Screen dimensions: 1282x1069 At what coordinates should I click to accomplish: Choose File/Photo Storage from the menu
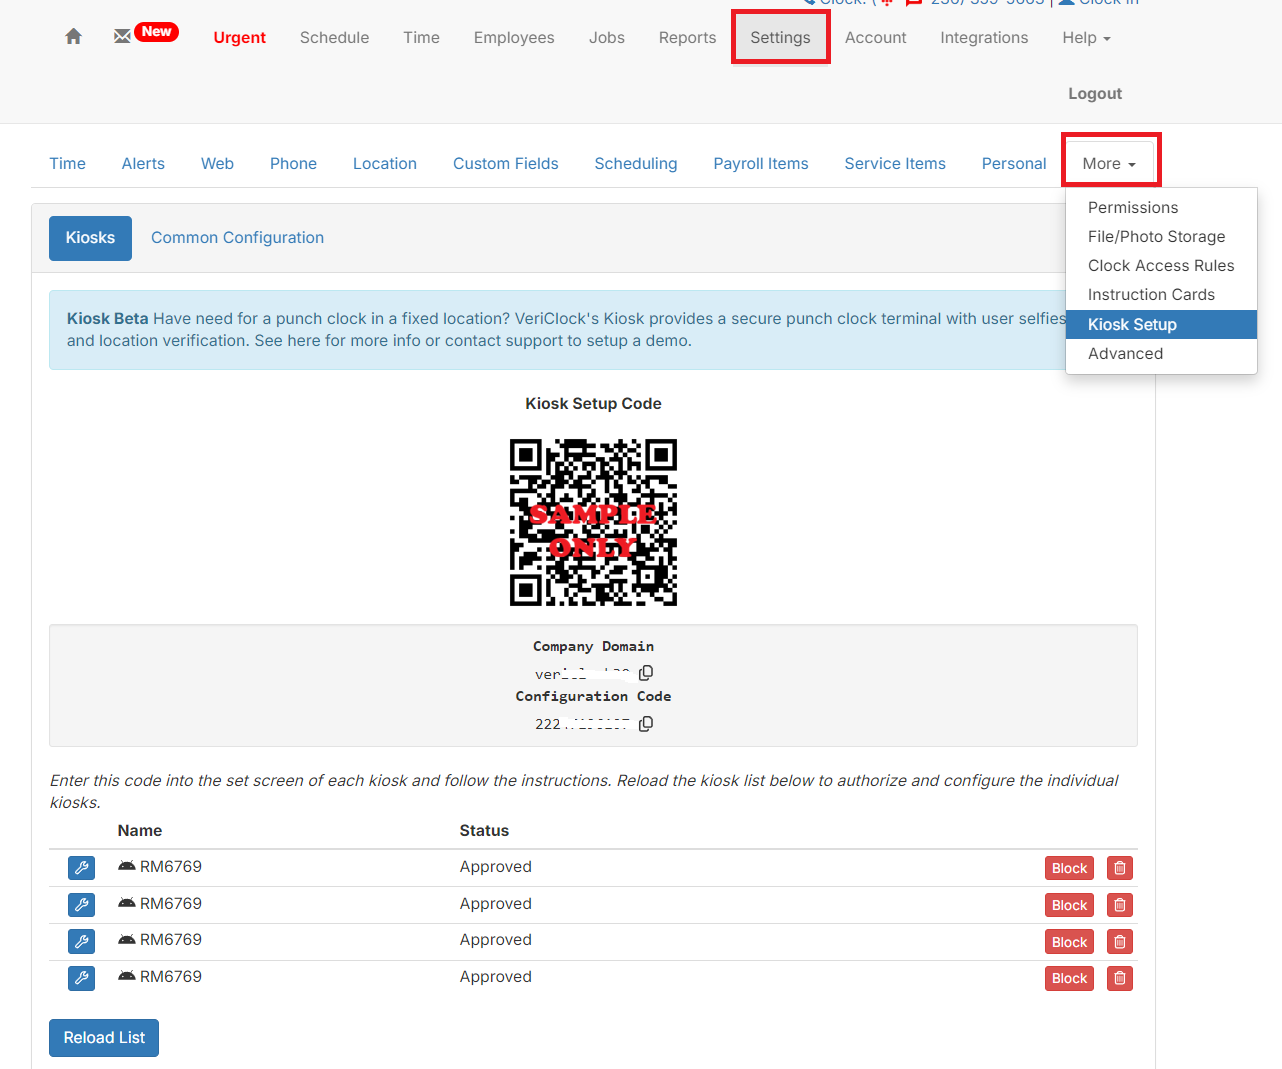(1161, 237)
